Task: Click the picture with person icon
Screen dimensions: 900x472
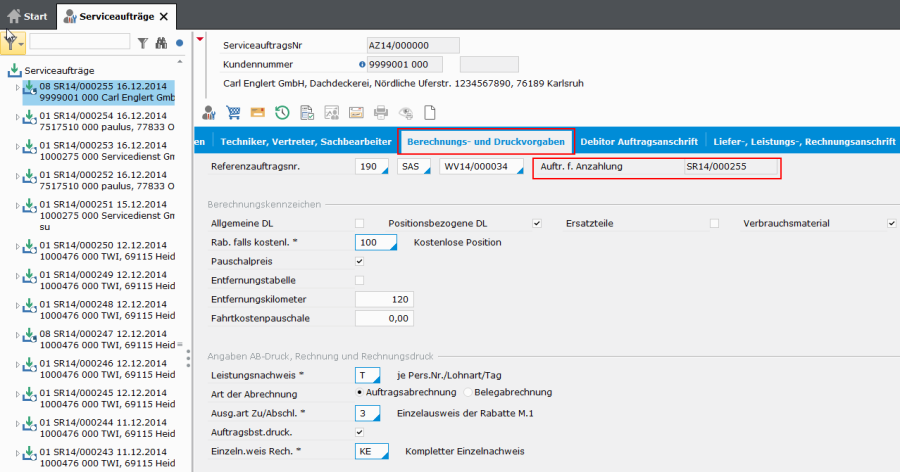Action: click(332, 113)
